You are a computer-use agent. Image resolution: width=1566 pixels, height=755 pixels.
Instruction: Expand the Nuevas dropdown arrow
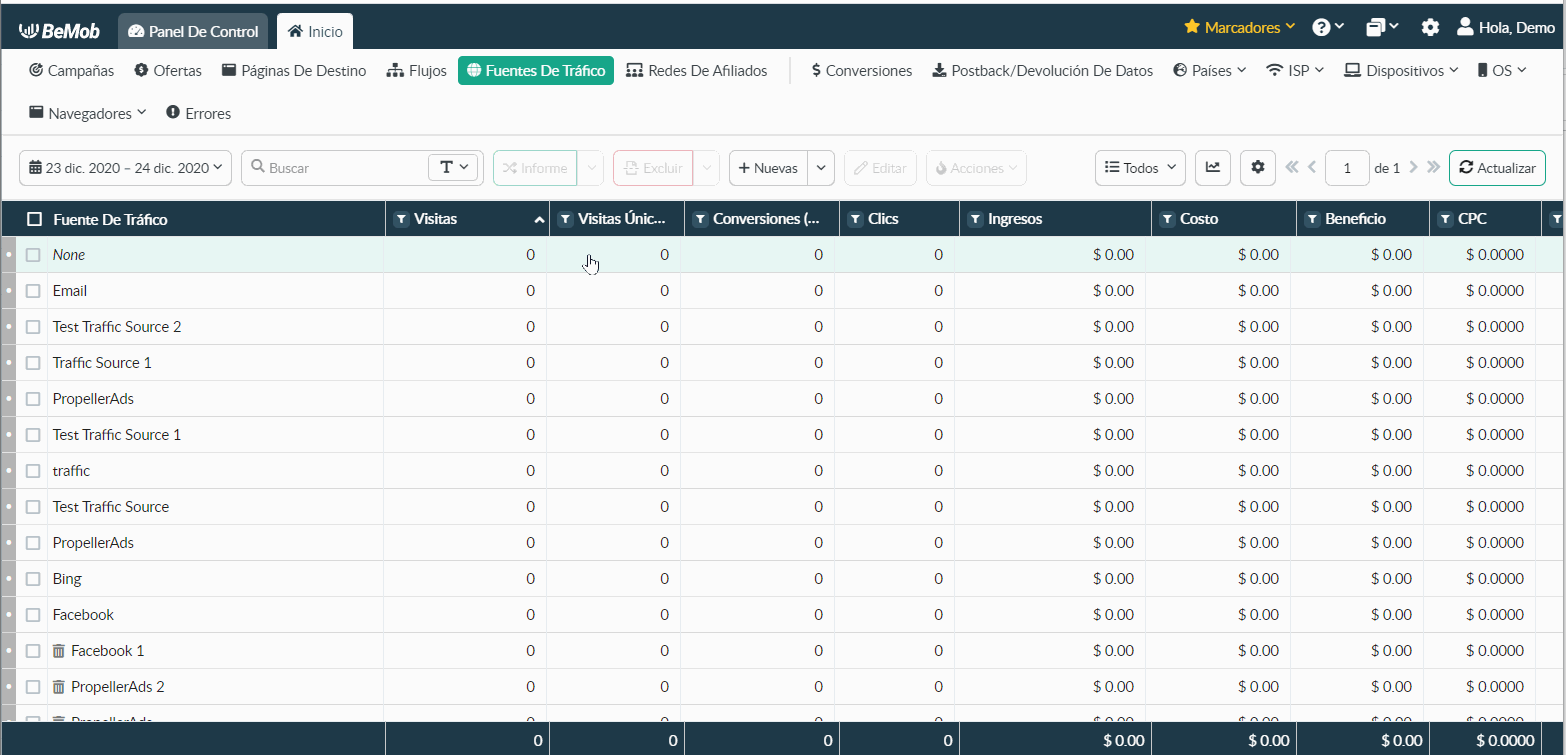pos(821,168)
